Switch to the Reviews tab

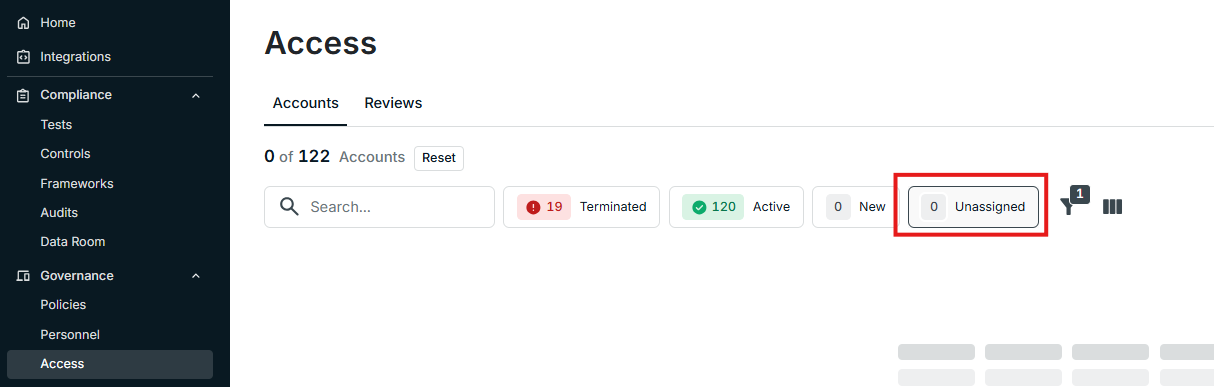(x=393, y=103)
